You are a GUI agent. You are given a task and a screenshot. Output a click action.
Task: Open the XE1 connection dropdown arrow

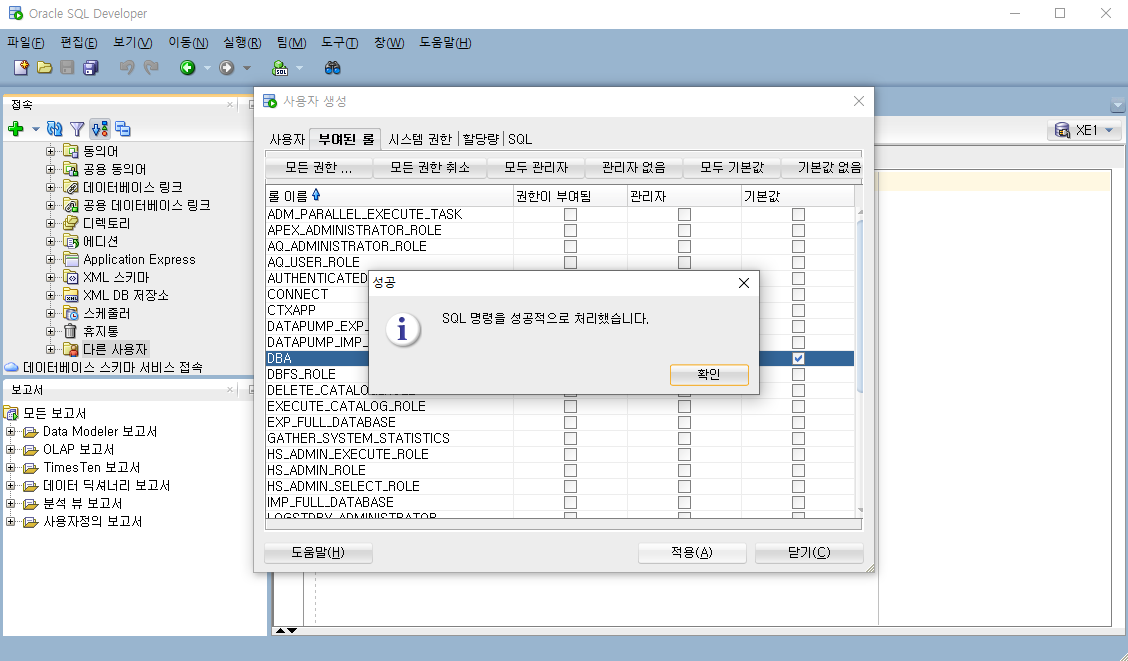[1109, 130]
